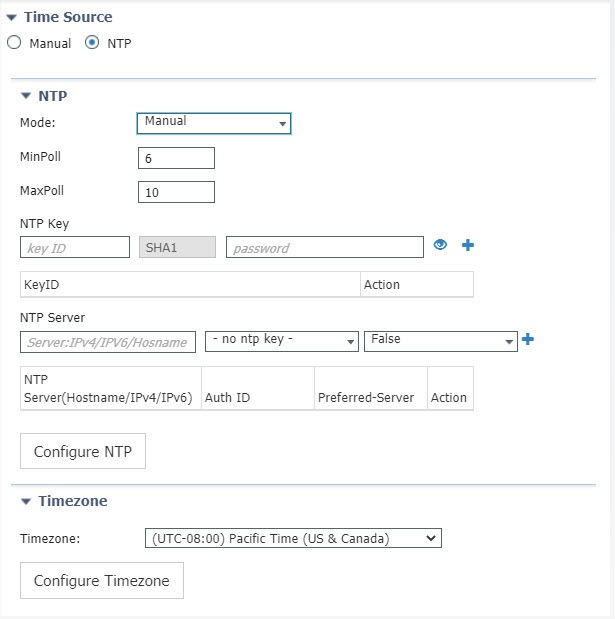Click the Timezone section heading text
615x619 pixels.
73,501
